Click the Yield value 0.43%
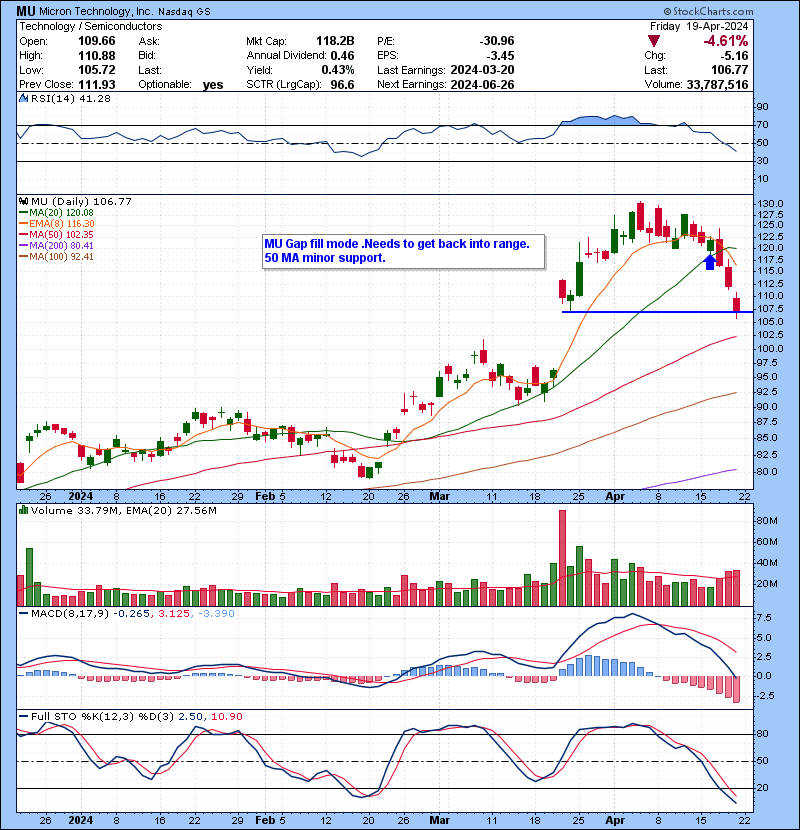Image resolution: width=800 pixels, height=830 pixels. point(338,70)
